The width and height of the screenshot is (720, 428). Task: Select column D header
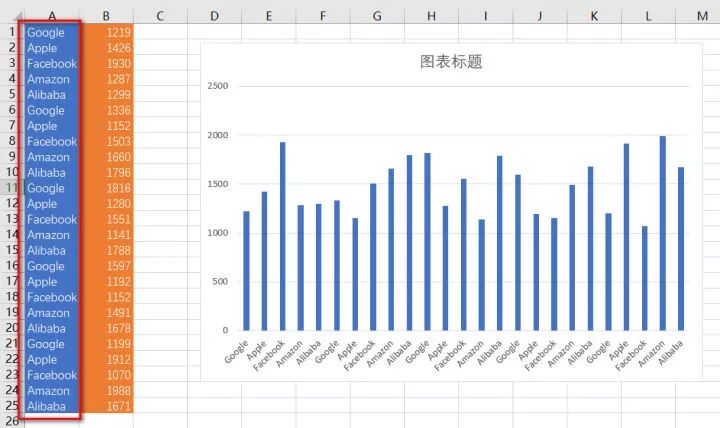(214, 16)
